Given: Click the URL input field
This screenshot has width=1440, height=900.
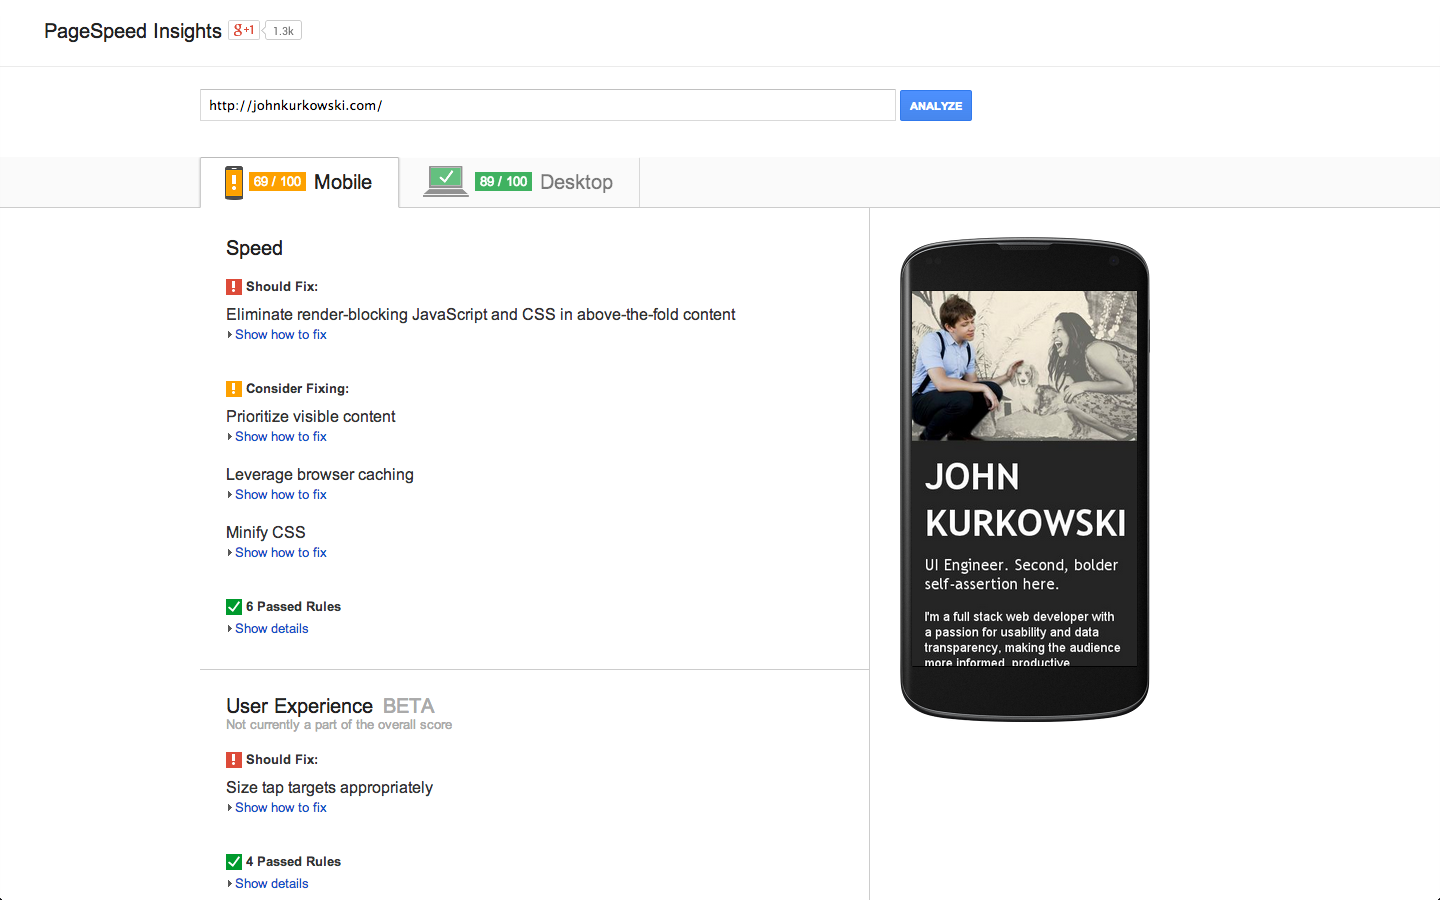Looking at the screenshot, I should [x=548, y=105].
